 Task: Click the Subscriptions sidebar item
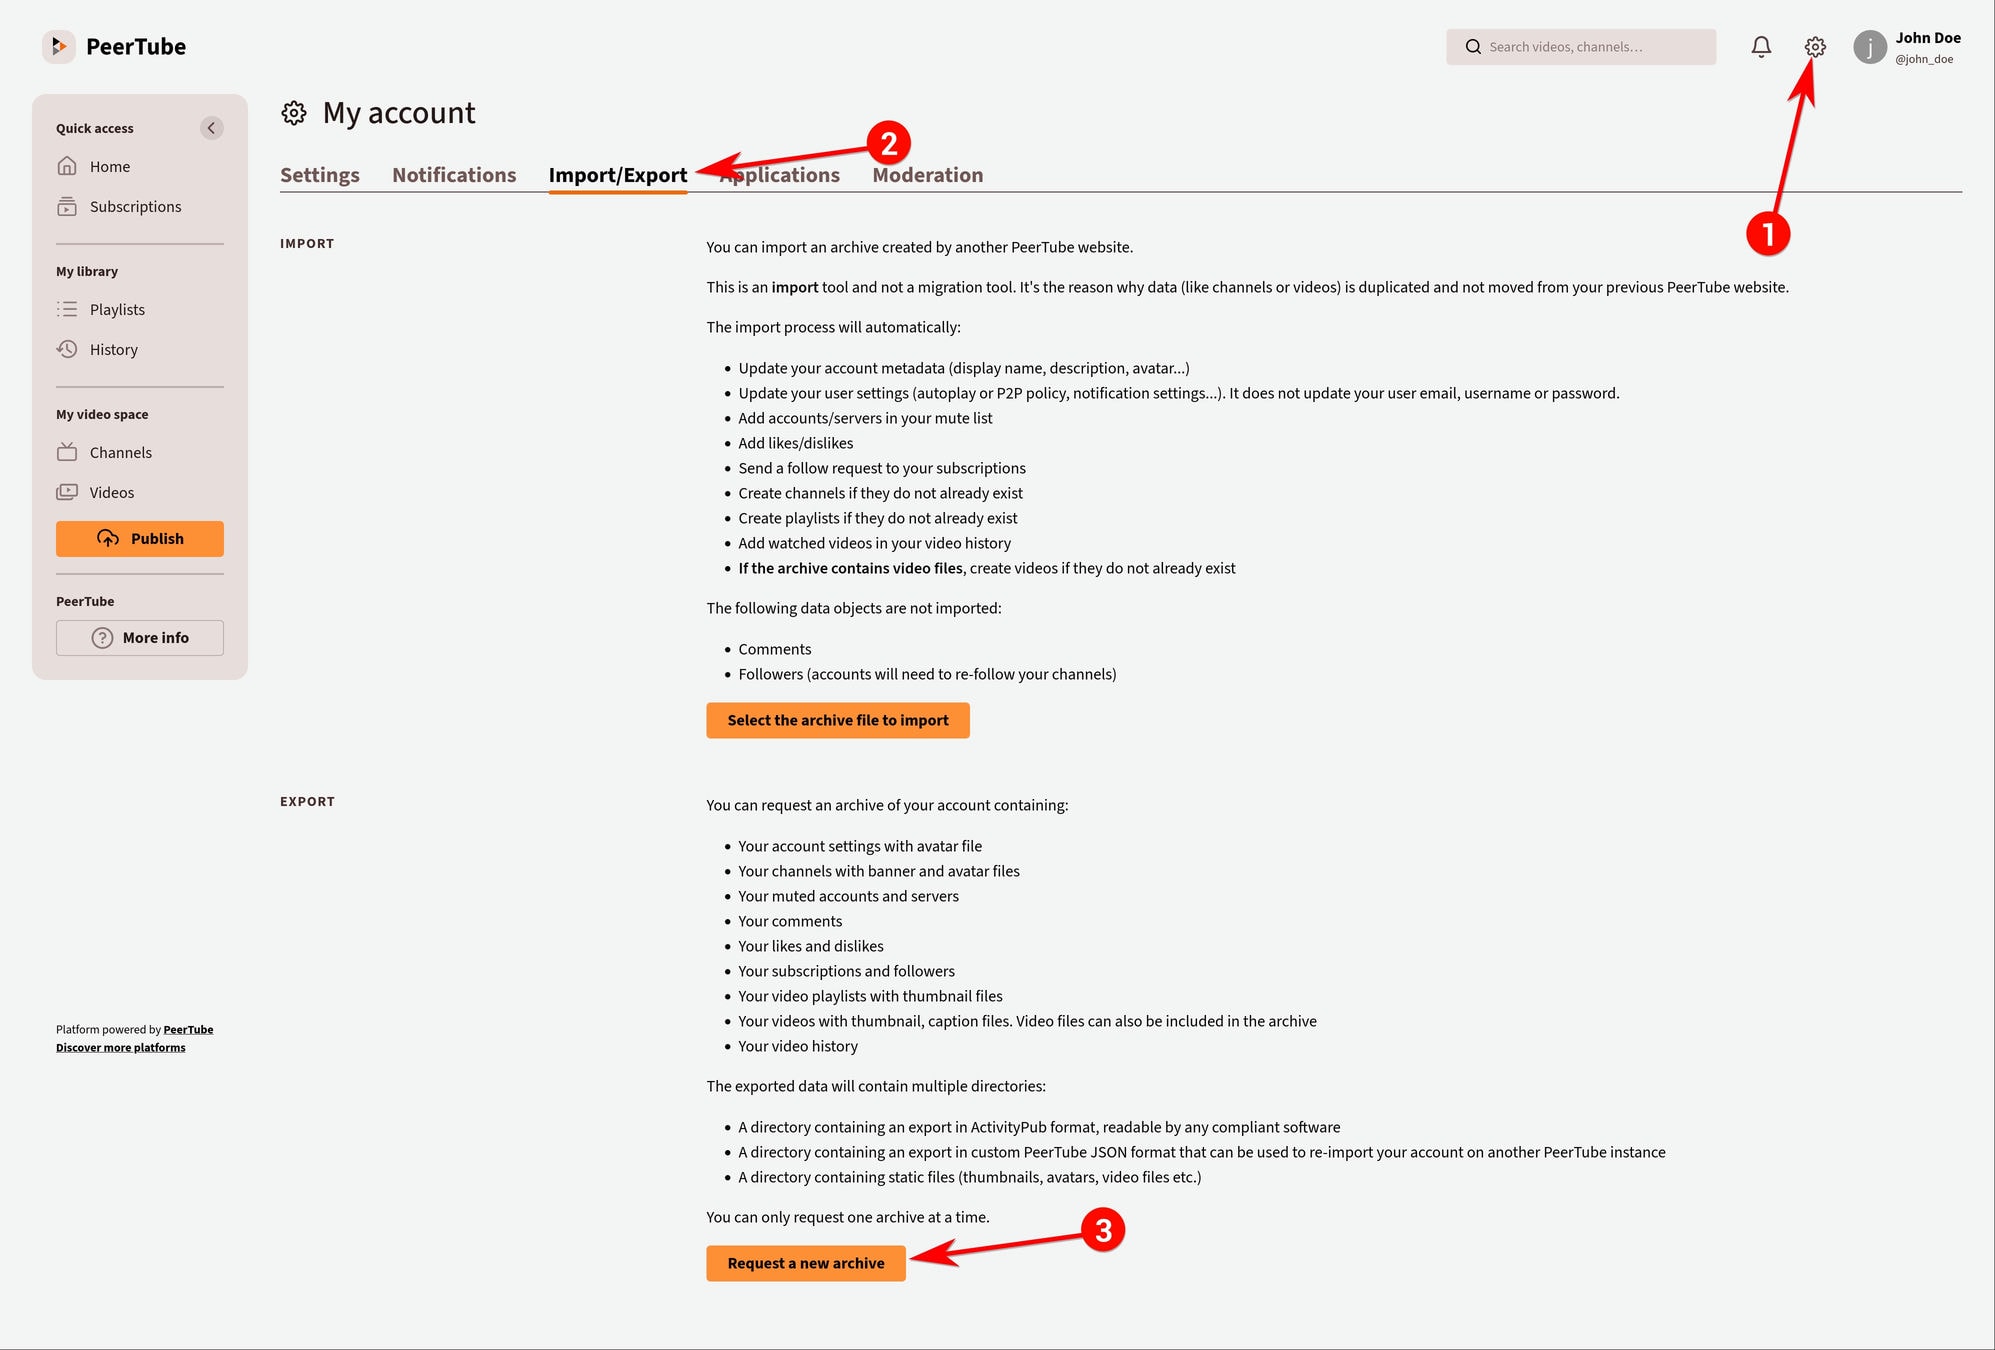tap(134, 206)
